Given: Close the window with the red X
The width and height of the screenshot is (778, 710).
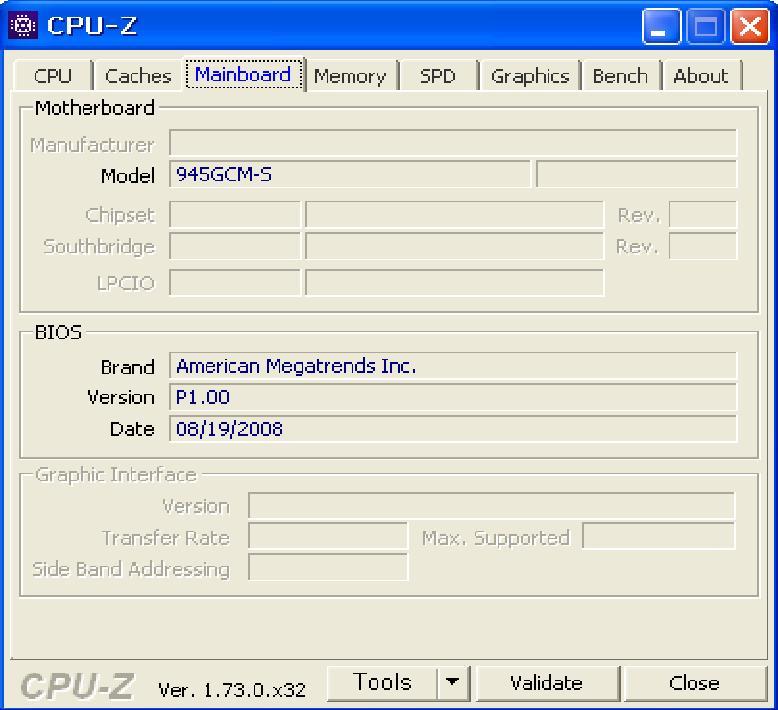Looking at the screenshot, I should point(747,26).
